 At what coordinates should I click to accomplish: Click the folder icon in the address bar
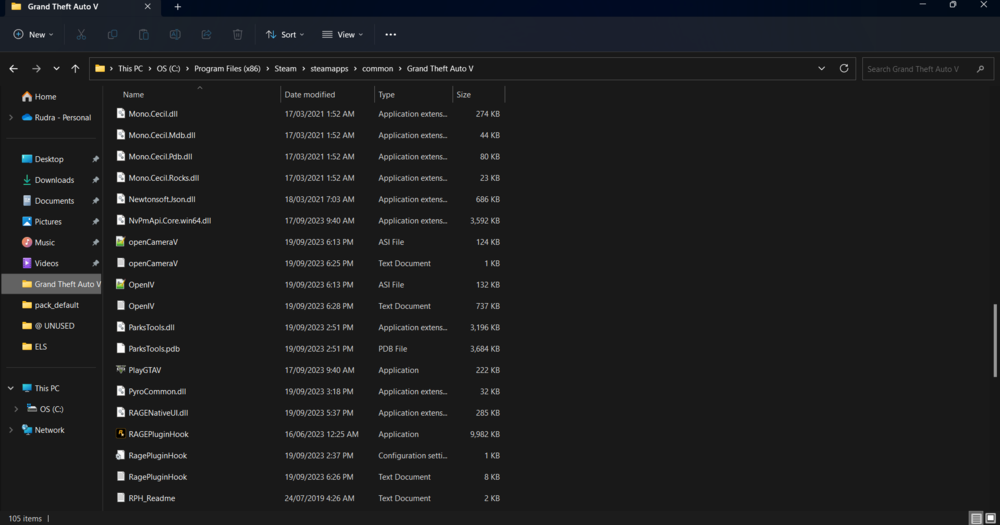pyautogui.click(x=100, y=68)
